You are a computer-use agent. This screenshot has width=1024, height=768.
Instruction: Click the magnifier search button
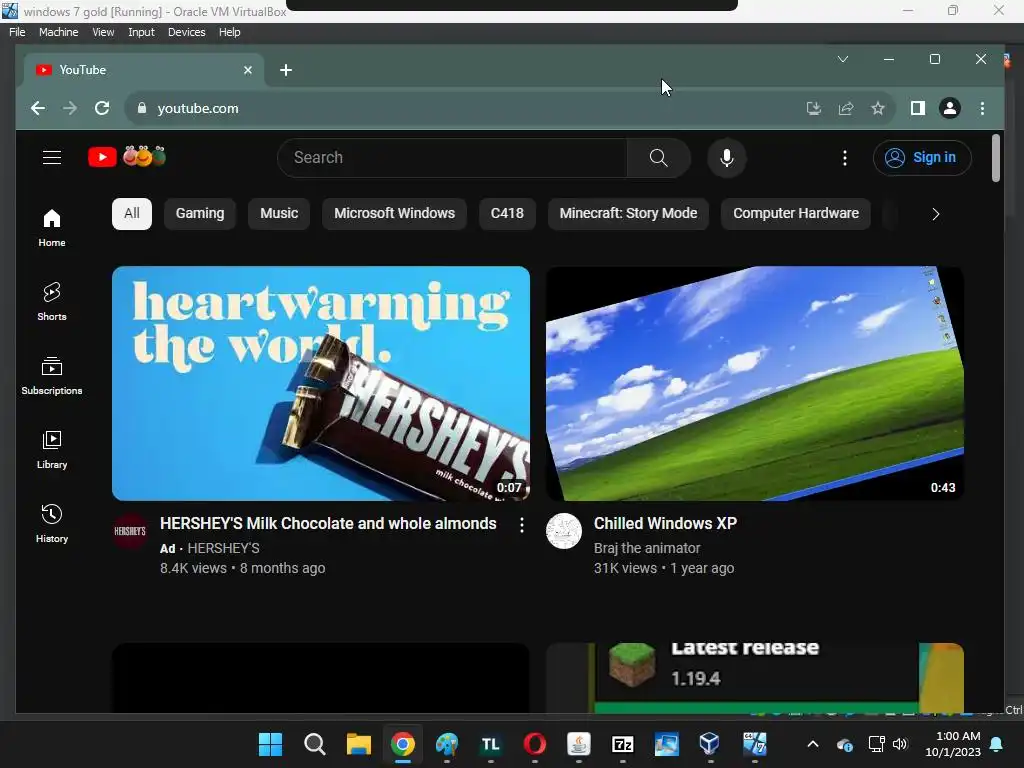click(x=658, y=157)
